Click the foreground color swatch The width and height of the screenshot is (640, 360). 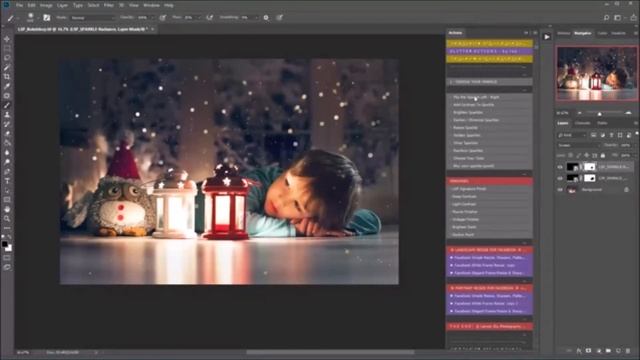4,244
